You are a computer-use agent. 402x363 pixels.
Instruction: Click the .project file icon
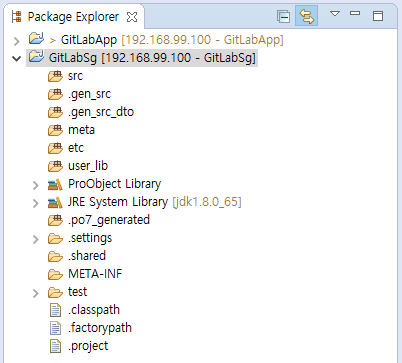(55, 346)
